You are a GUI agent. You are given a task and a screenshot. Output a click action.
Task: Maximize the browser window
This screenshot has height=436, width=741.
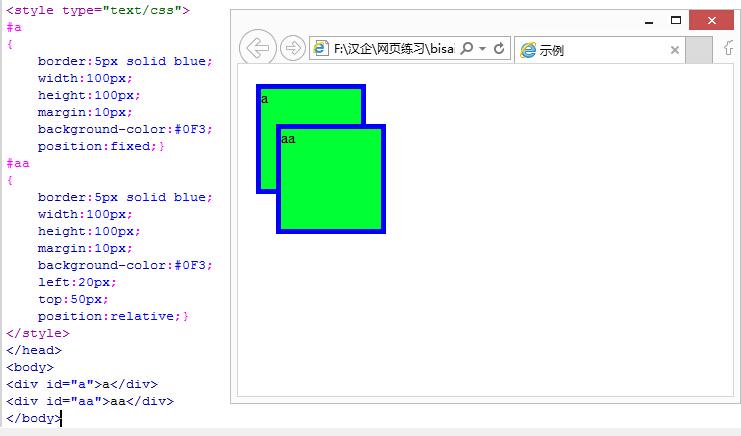pyautogui.click(x=676, y=20)
